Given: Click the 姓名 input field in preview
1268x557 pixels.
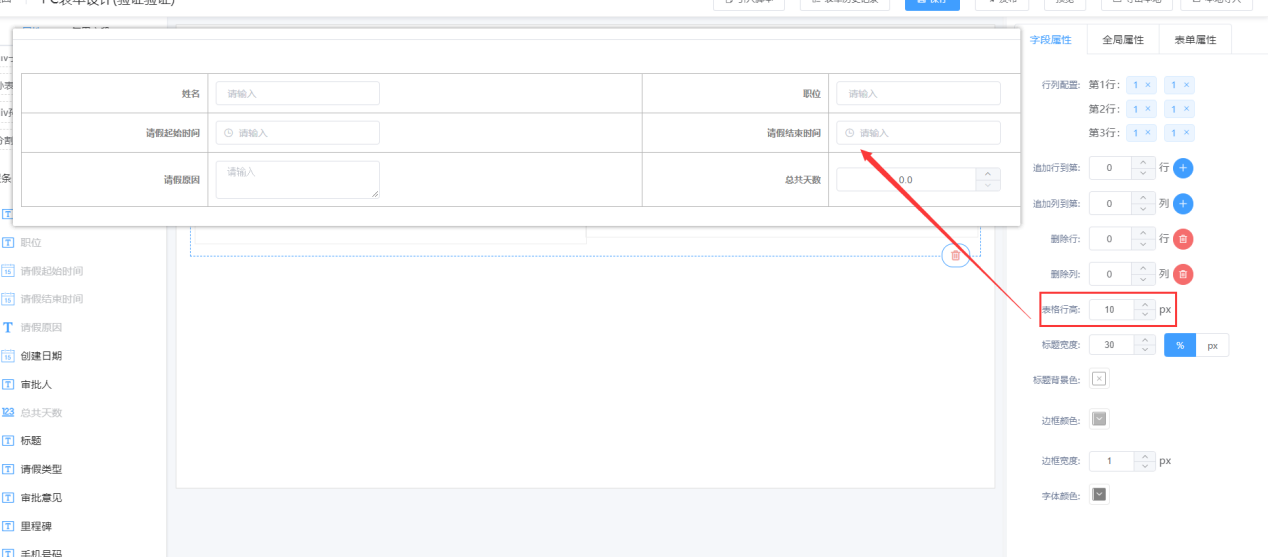Looking at the screenshot, I should pyautogui.click(x=297, y=93).
